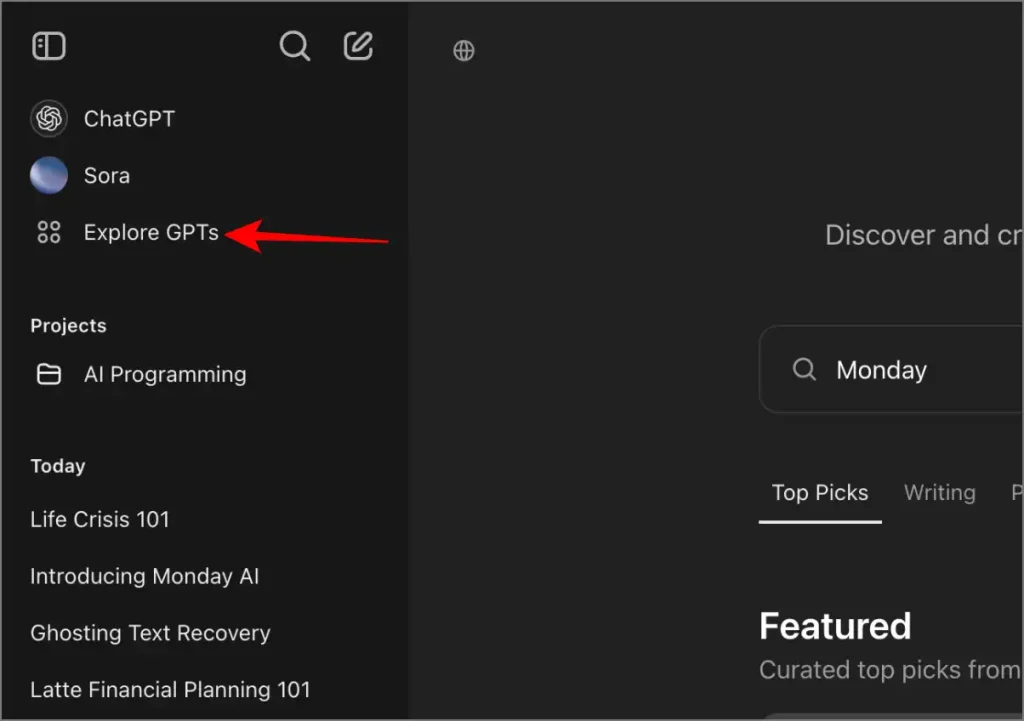Click the globe icon at the top of the main panel
This screenshot has width=1024, height=721.
click(x=464, y=51)
